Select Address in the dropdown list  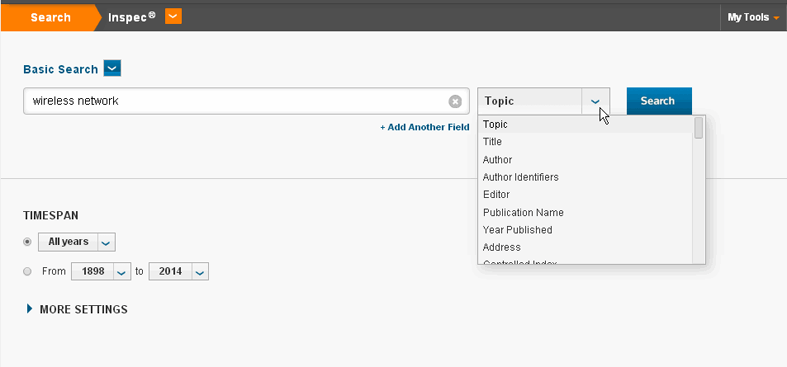(586, 248)
